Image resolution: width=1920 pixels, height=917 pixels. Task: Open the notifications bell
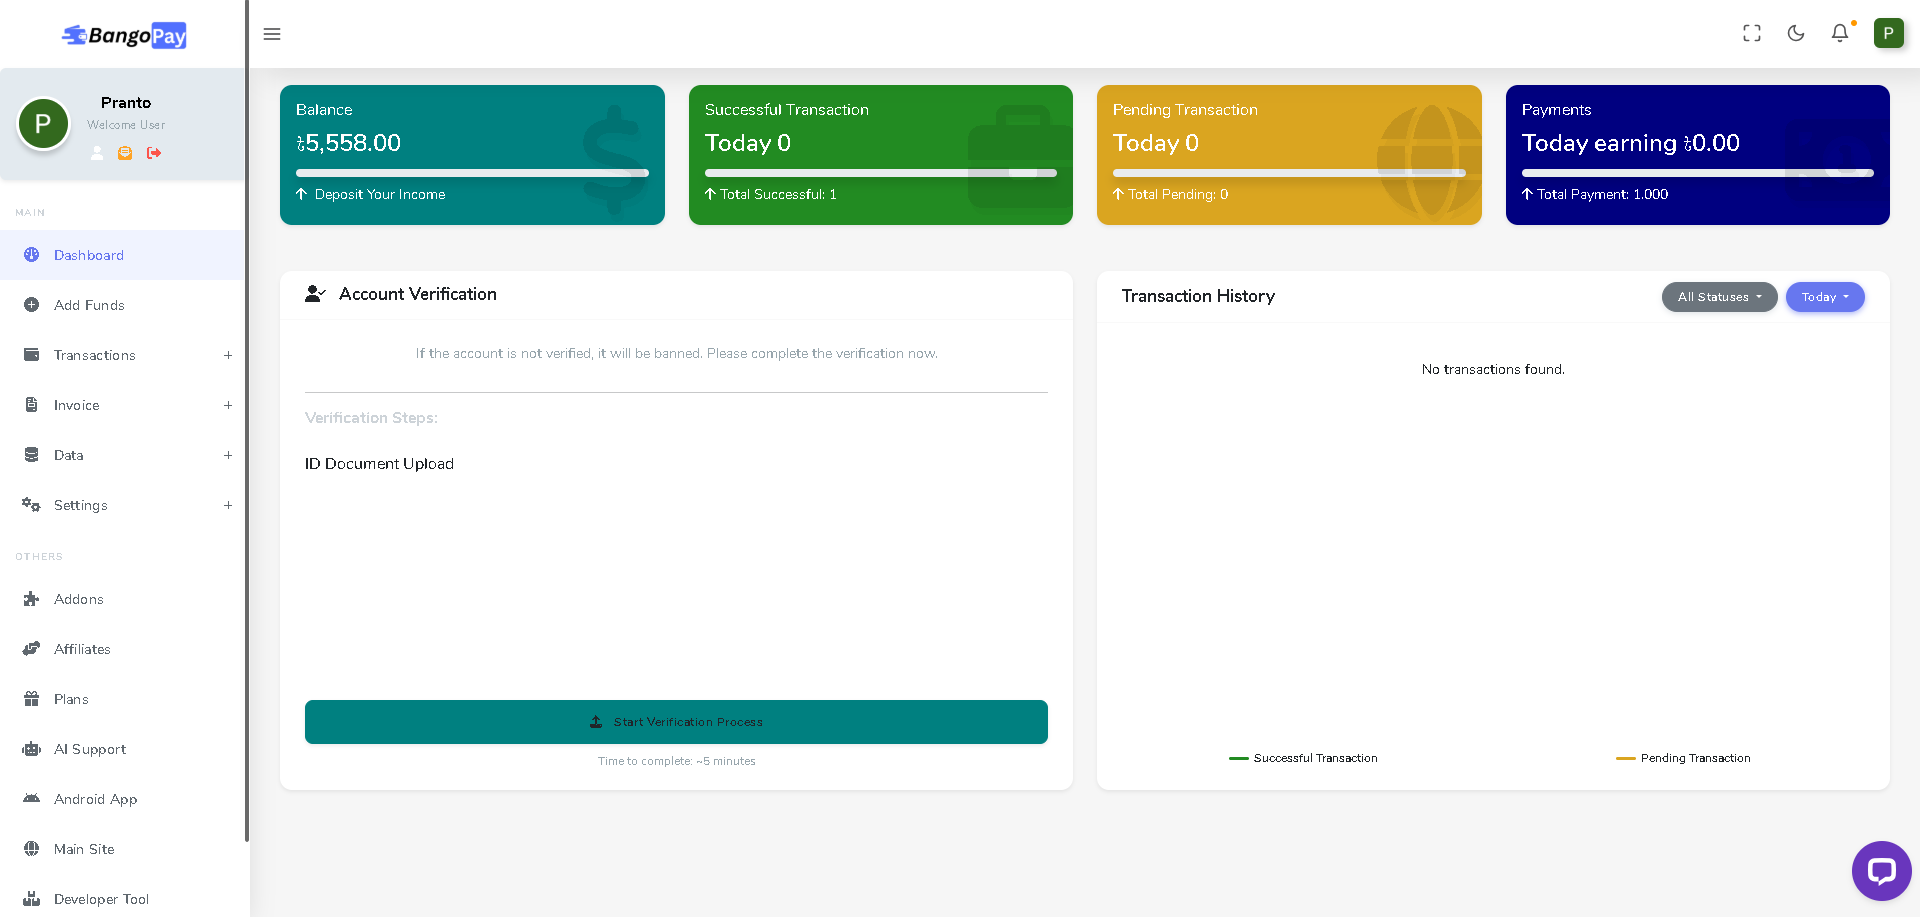[x=1839, y=33]
